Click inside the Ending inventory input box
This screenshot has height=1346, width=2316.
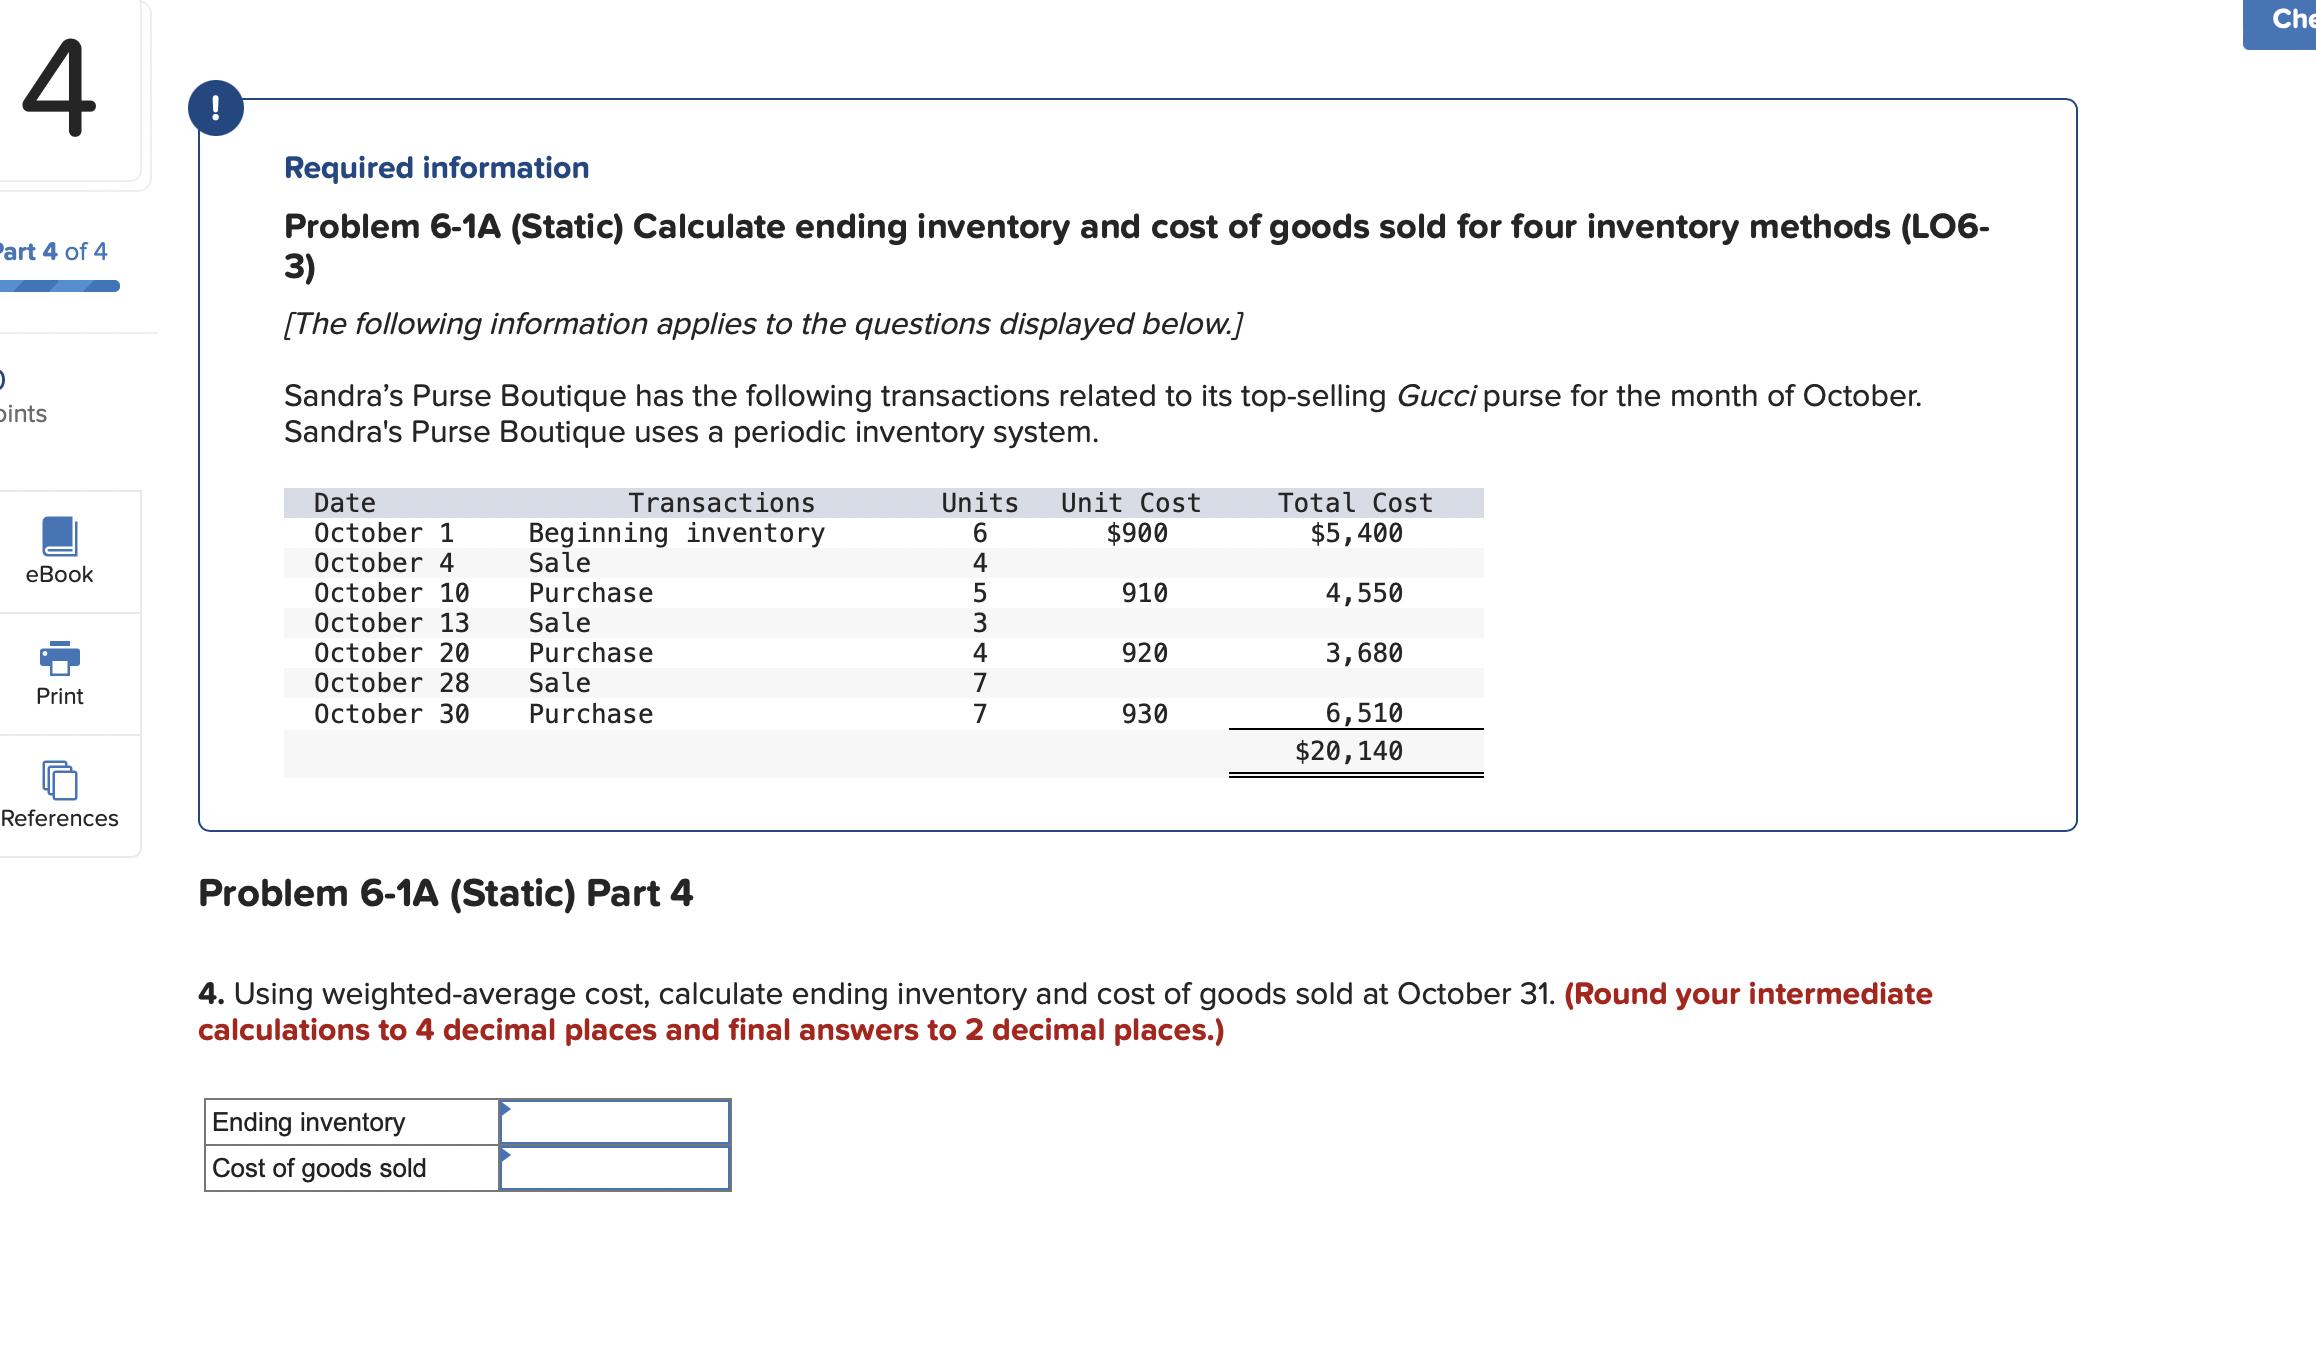[614, 1122]
